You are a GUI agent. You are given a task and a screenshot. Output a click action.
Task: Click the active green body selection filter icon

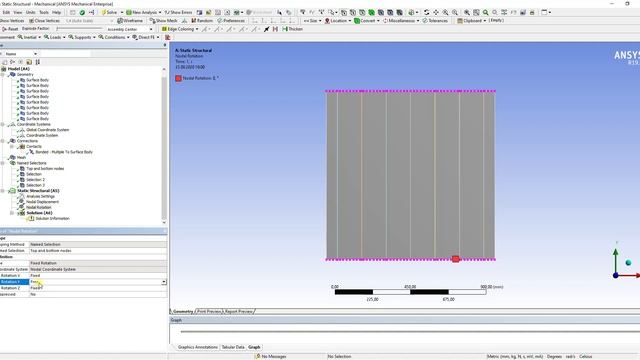point(371,12)
